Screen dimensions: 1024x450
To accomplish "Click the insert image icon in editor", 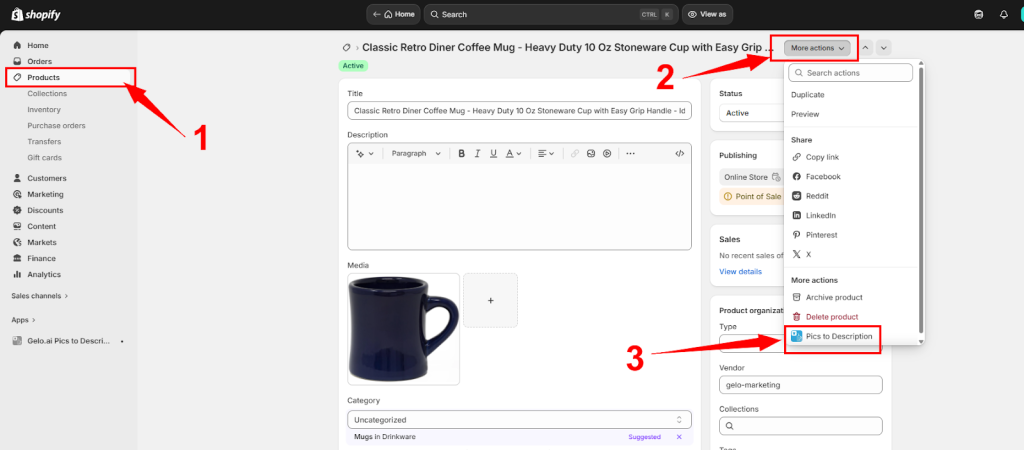I will coord(591,154).
